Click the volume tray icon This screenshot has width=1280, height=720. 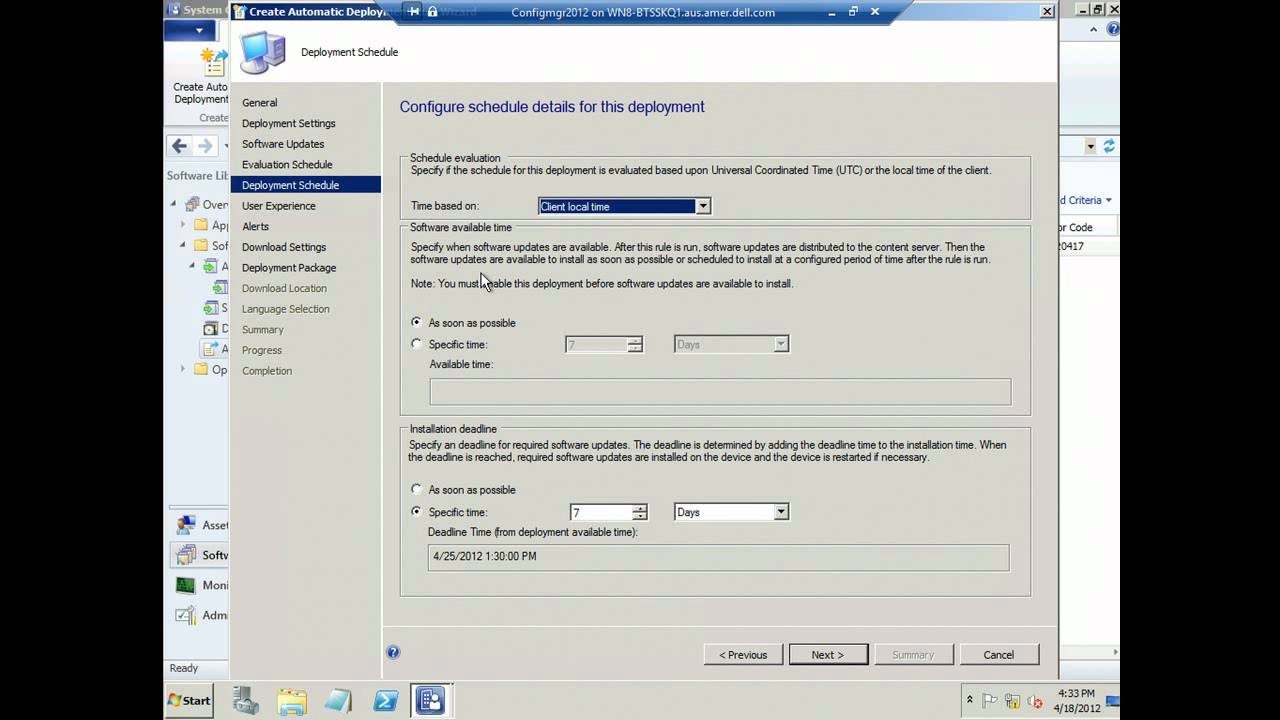(1034, 701)
